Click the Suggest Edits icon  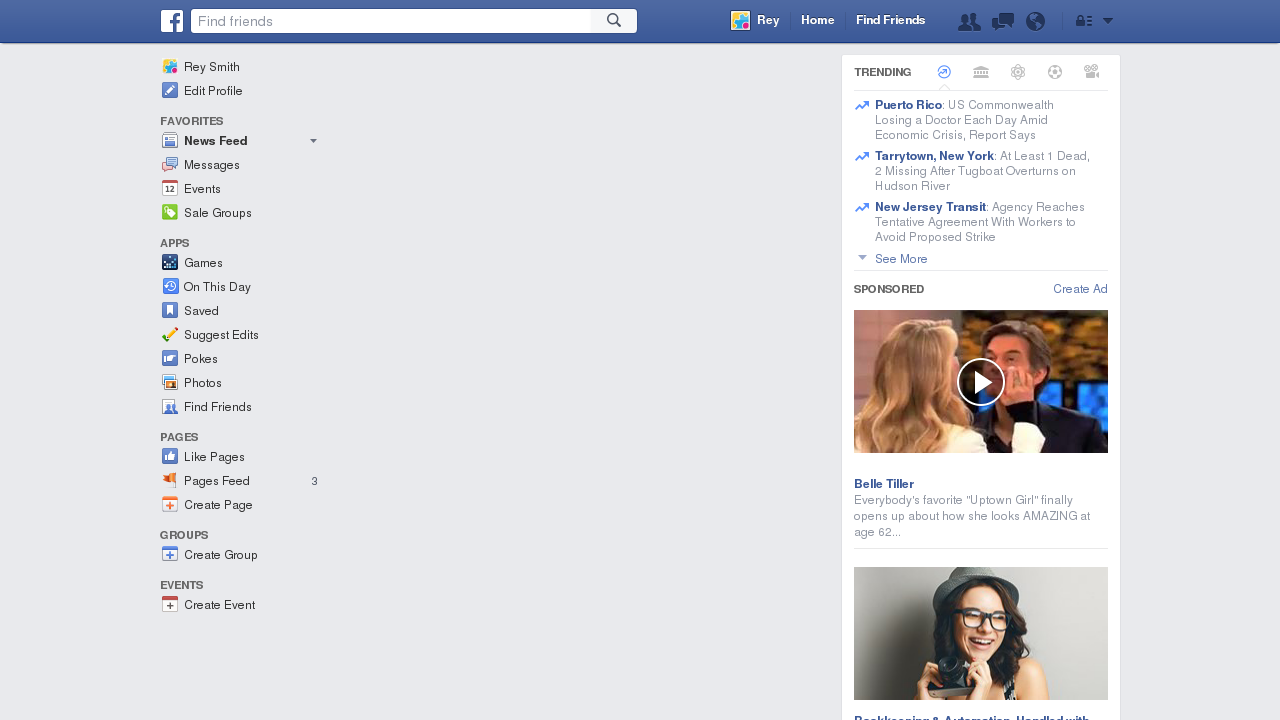tap(170, 335)
